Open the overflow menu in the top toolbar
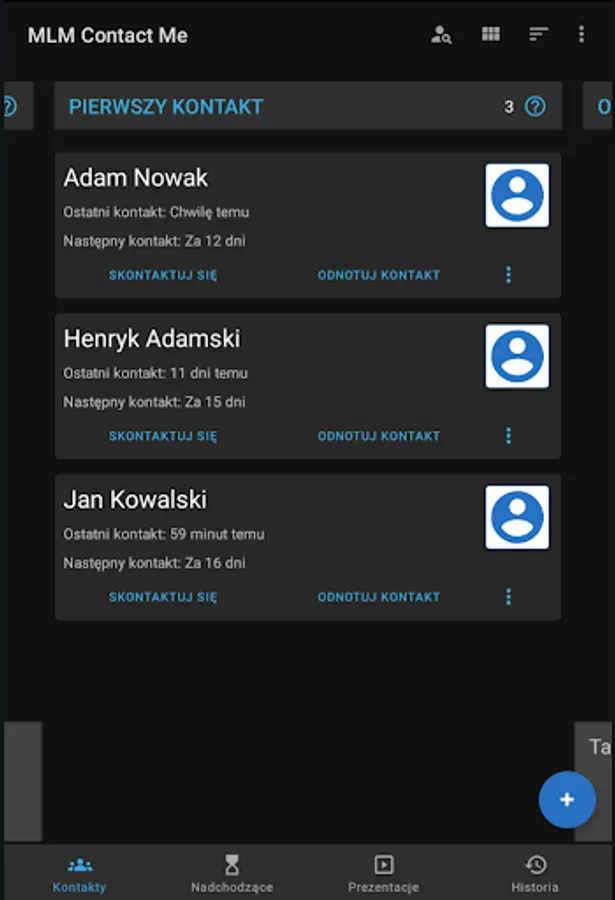Screen dimensions: 615x900 [581, 34]
